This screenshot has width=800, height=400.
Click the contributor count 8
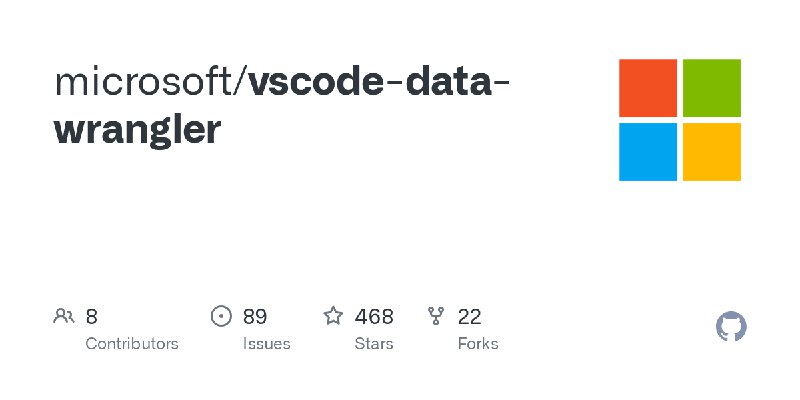coord(91,317)
